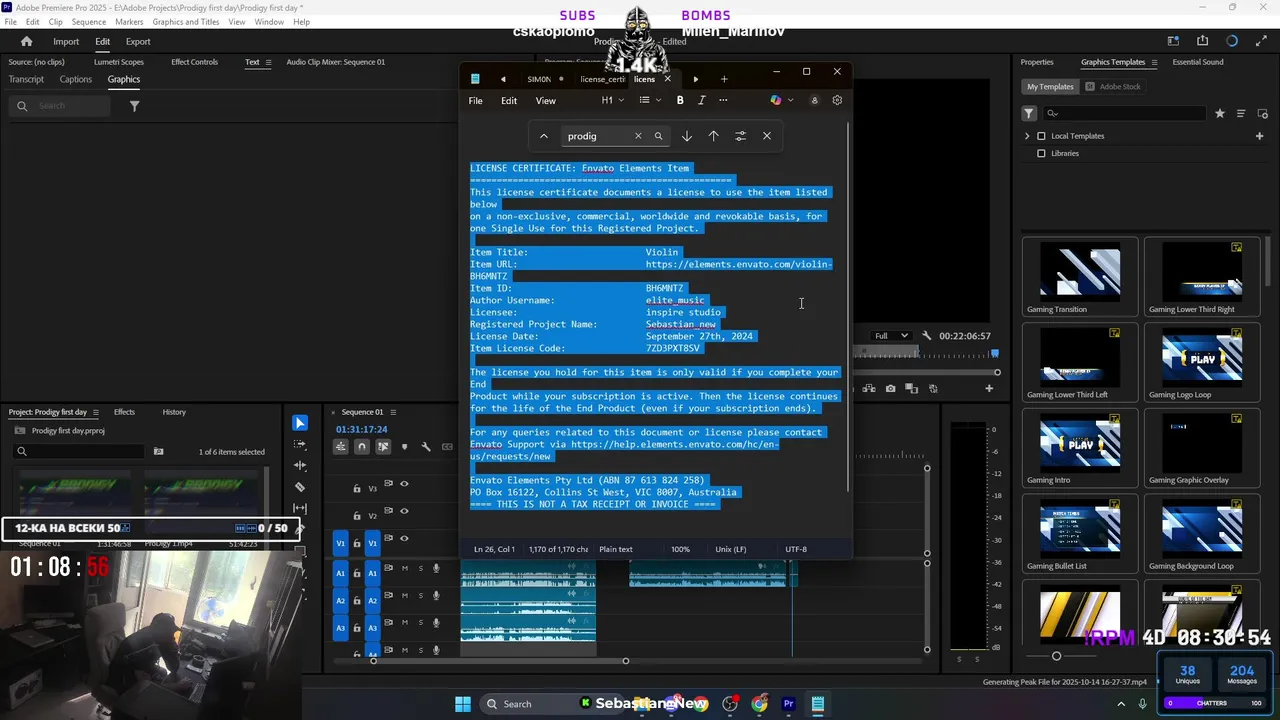Expand find bar replace chevron
The height and width of the screenshot is (720, 1280).
(x=544, y=136)
